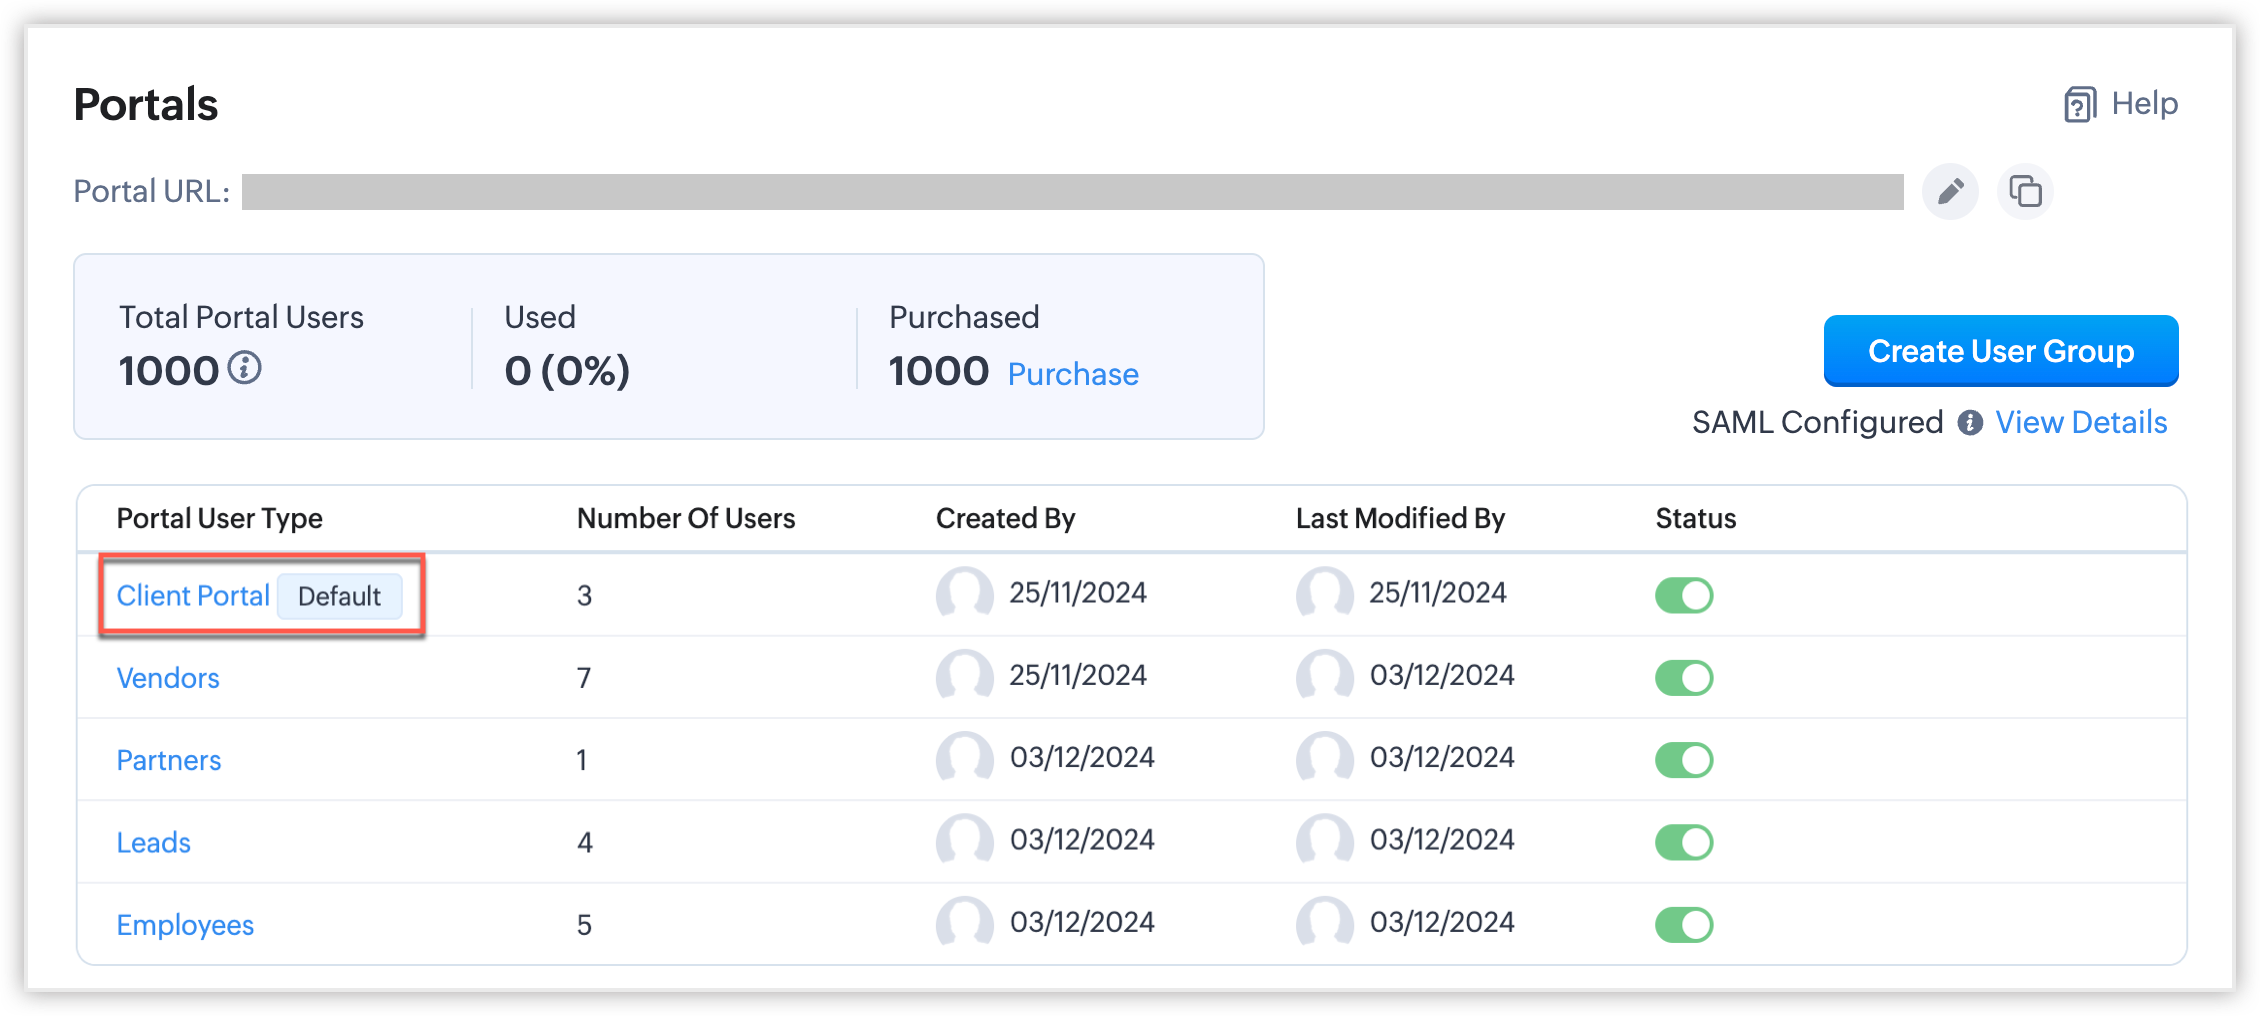This screenshot has width=2260, height=1016.
Task: Click Last Modified By avatar in Vendors row
Action: pos(1324,677)
